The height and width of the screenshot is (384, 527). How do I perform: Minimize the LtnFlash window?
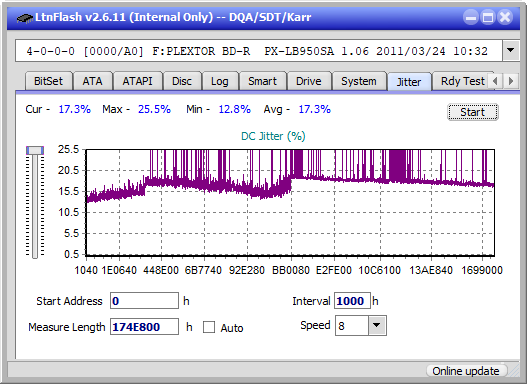[x=471, y=17]
